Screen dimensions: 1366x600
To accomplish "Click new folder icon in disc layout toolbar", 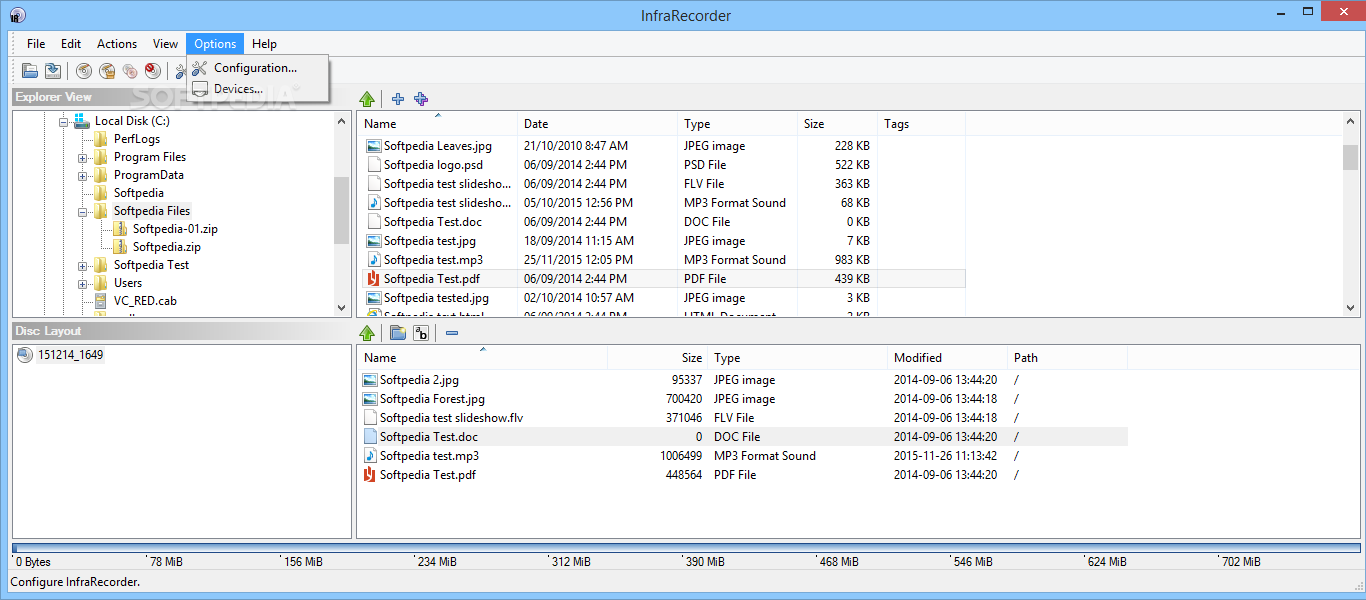I will tap(398, 332).
